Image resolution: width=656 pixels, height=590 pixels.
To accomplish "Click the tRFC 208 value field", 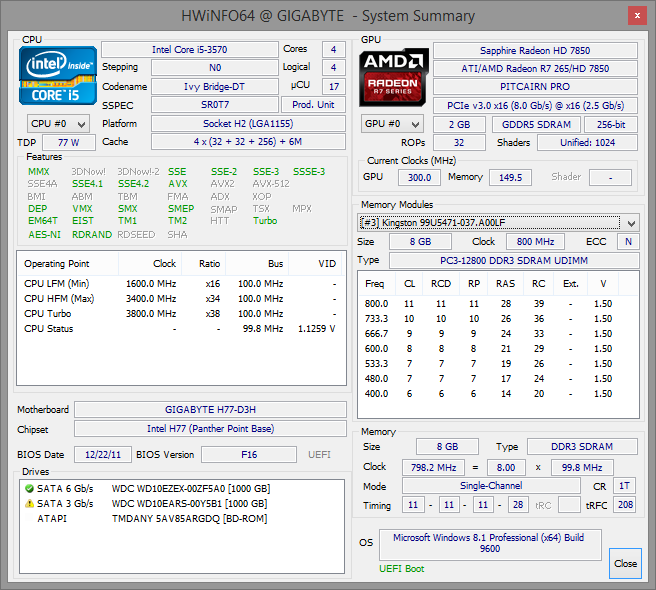I will (625, 505).
